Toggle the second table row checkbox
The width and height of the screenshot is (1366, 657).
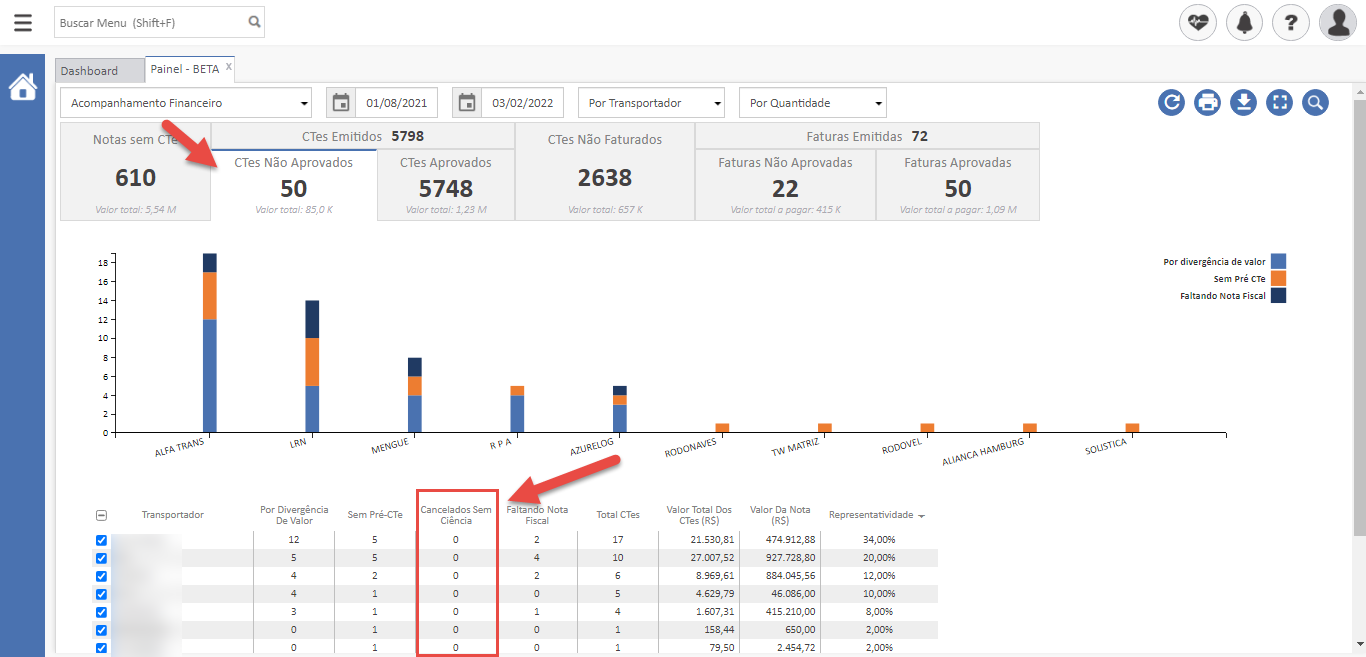click(x=101, y=558)
